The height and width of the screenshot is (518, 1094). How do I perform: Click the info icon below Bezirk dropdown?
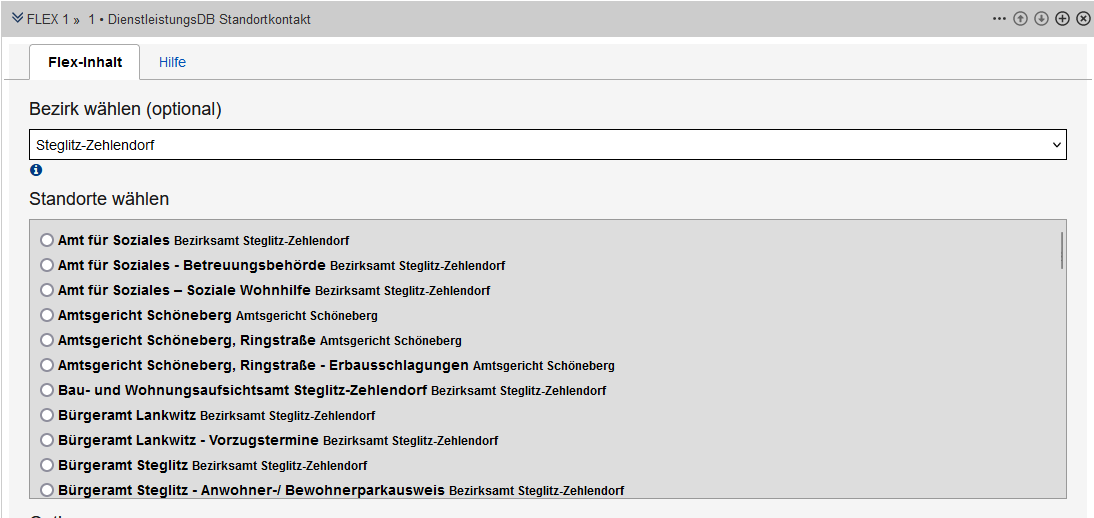[x=36, y=170]
